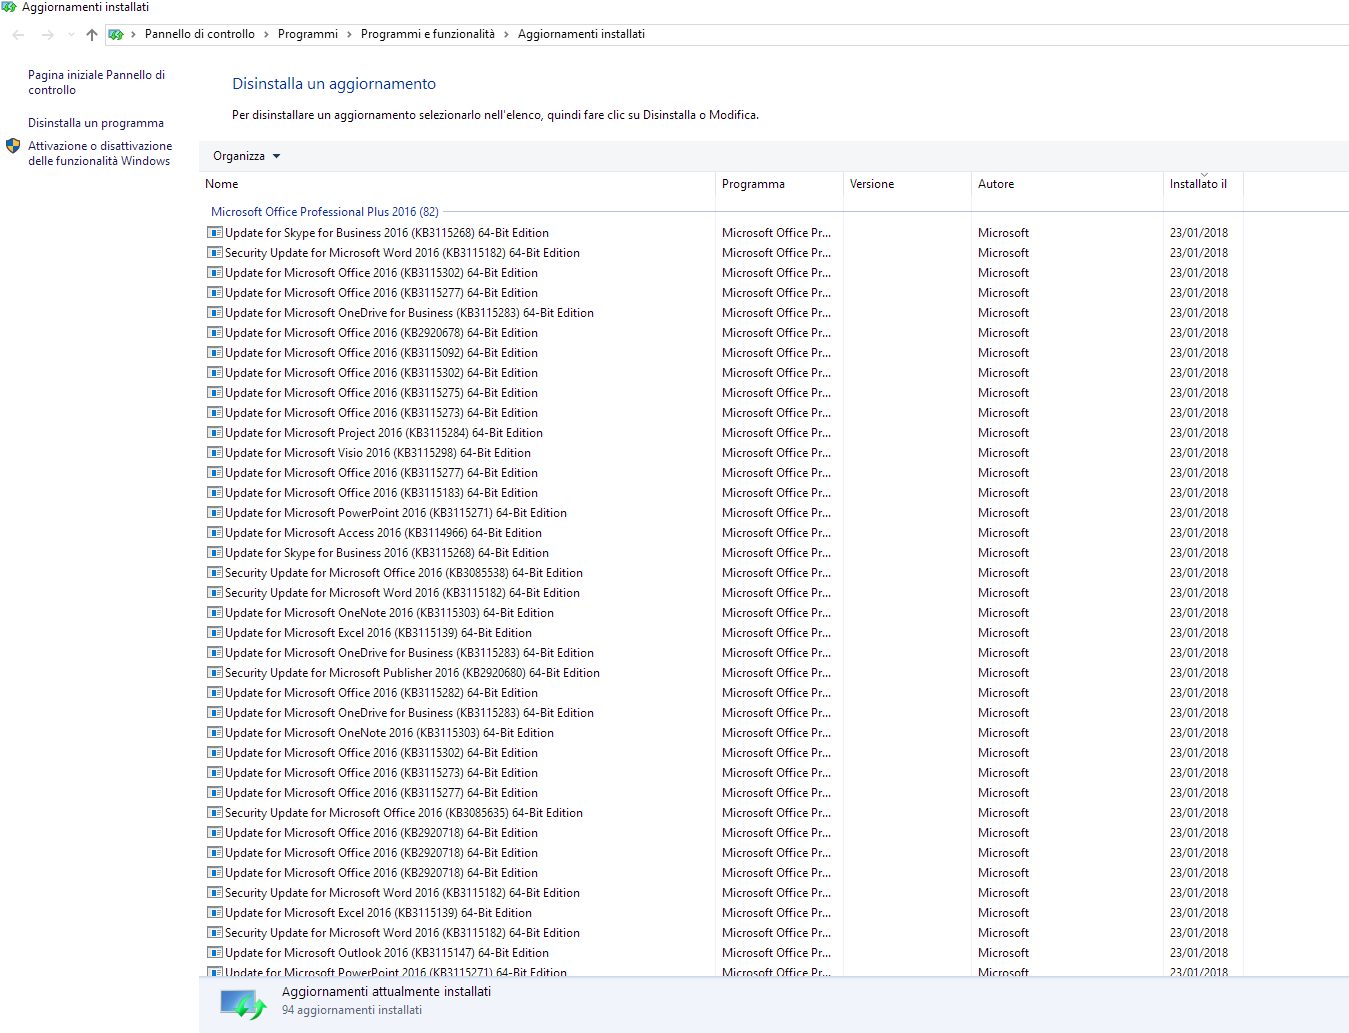Sort list by Installato il column
The width and height of the screenshot is (1349, 1033).
pyautogui.click(x=1203, y=184)
